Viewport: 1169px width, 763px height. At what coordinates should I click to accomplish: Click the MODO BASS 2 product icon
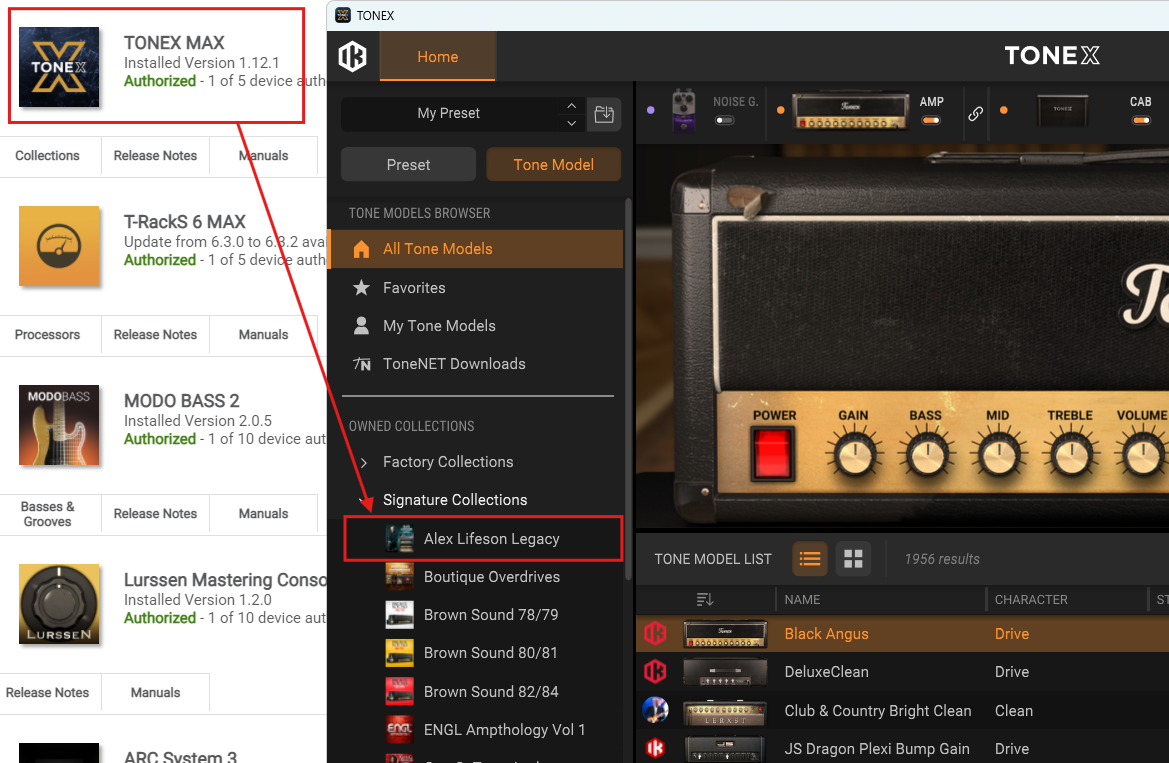tap(59, 425)
